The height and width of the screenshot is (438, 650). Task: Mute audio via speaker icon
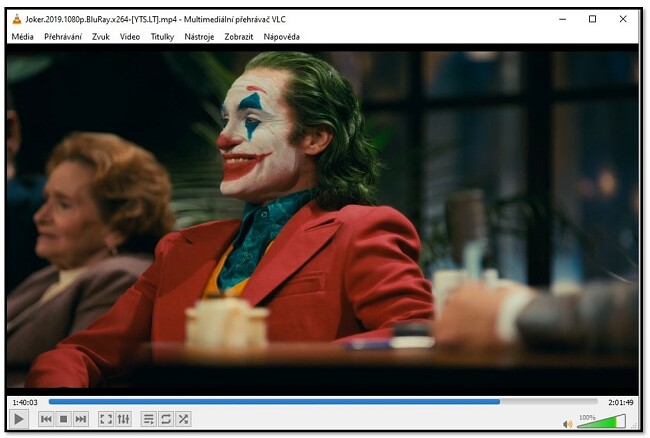(x=568, y=424)
